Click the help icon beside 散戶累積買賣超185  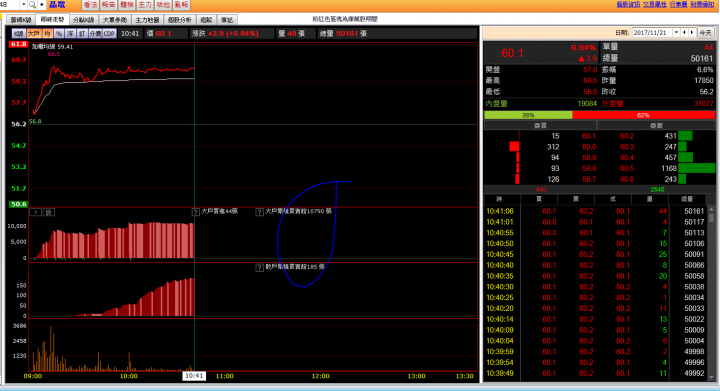259,268
